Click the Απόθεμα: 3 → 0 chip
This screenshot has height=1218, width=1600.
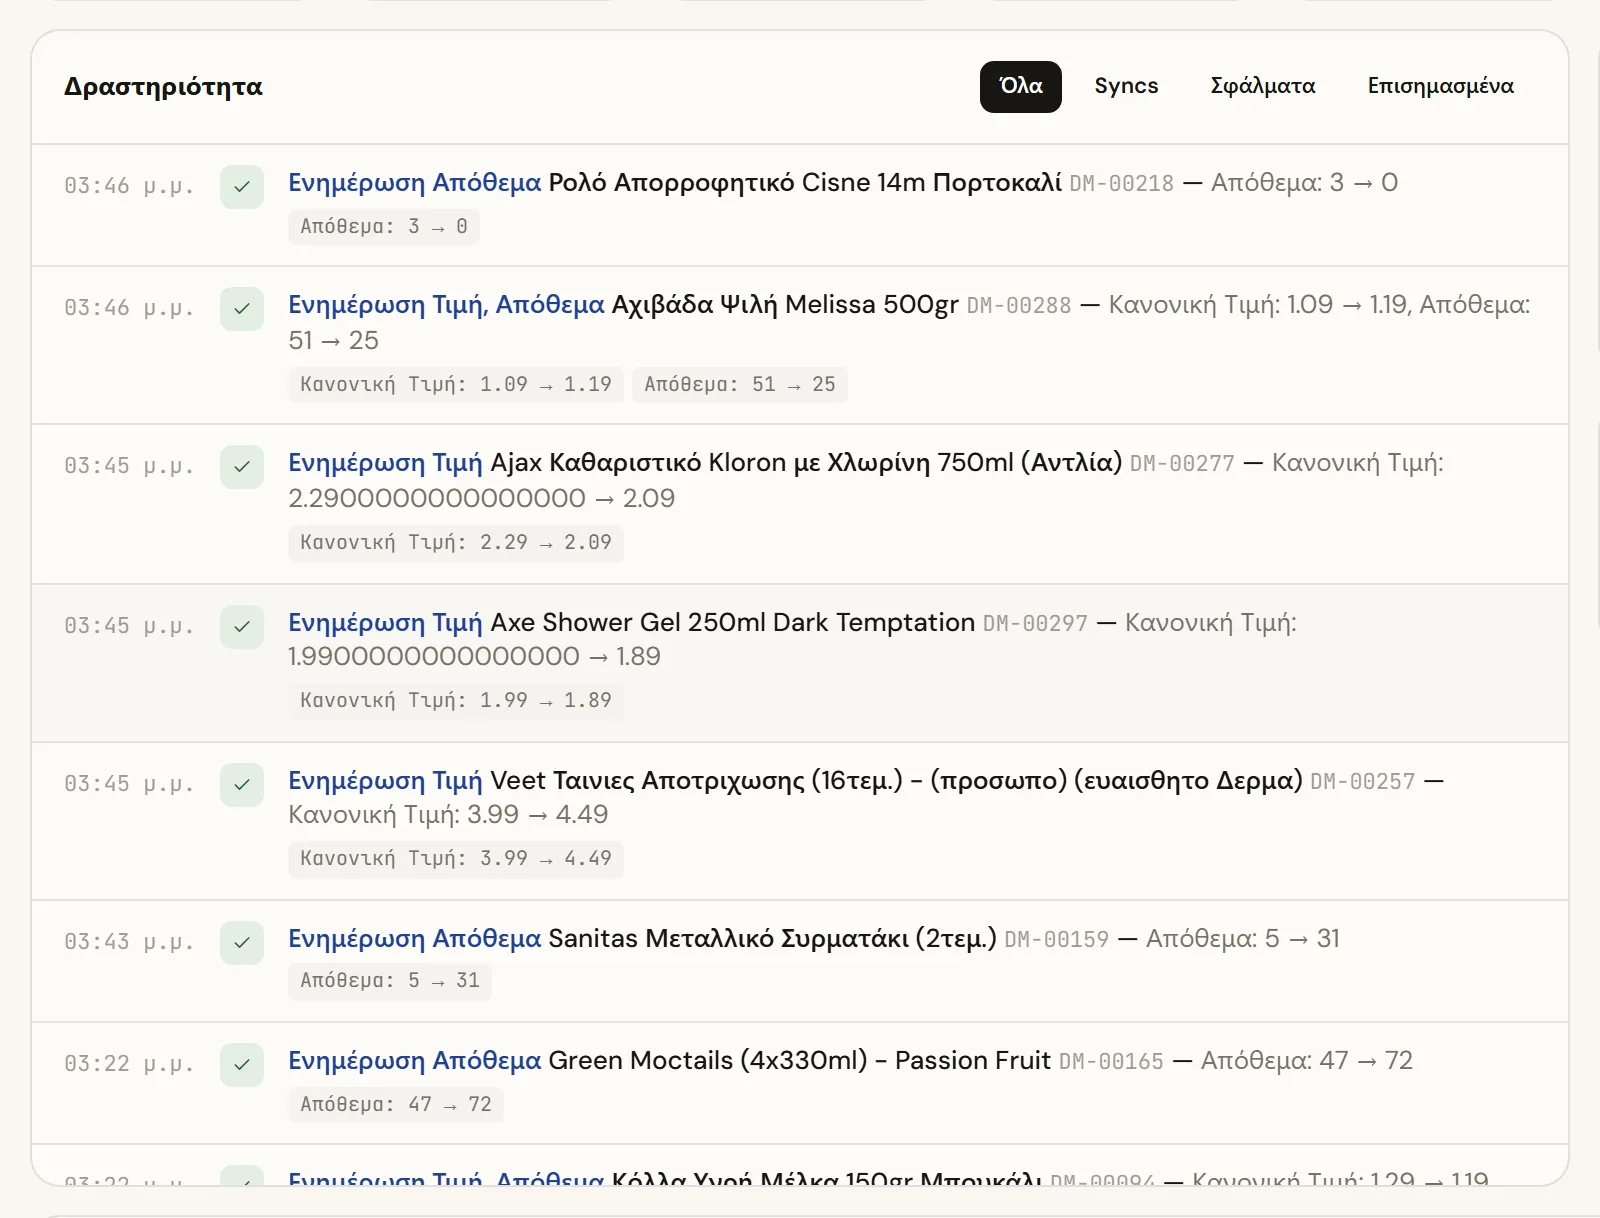384,227
